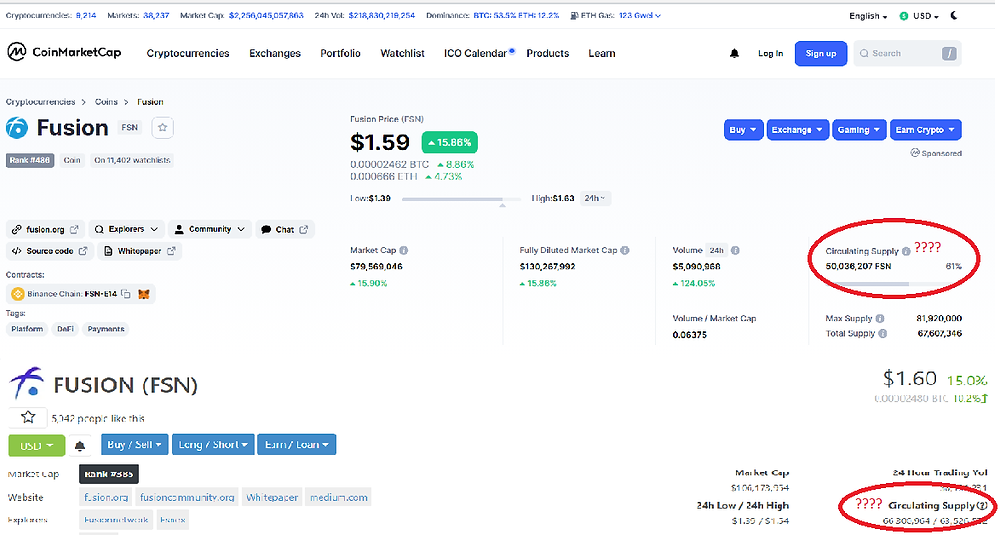Click the Payments tag
1000x535 pixels.
tap(106, 329)
